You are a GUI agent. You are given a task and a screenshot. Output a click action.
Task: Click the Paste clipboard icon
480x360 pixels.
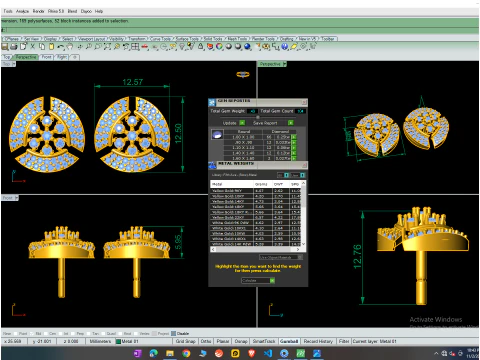coord(52,47)
